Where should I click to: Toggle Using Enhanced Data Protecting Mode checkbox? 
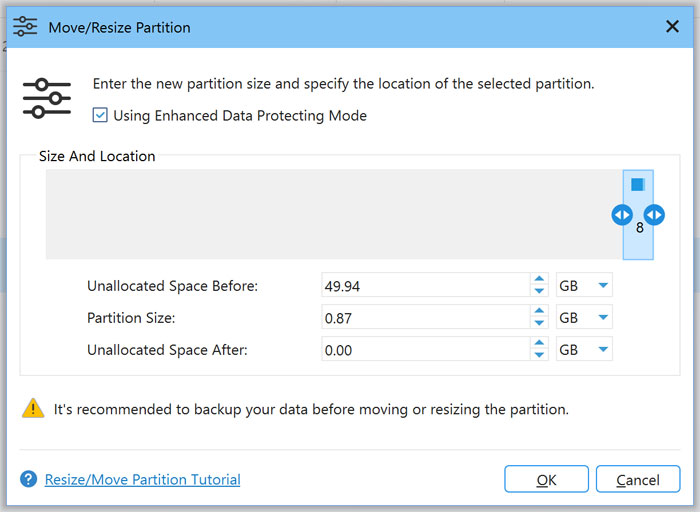coord(100,115)
